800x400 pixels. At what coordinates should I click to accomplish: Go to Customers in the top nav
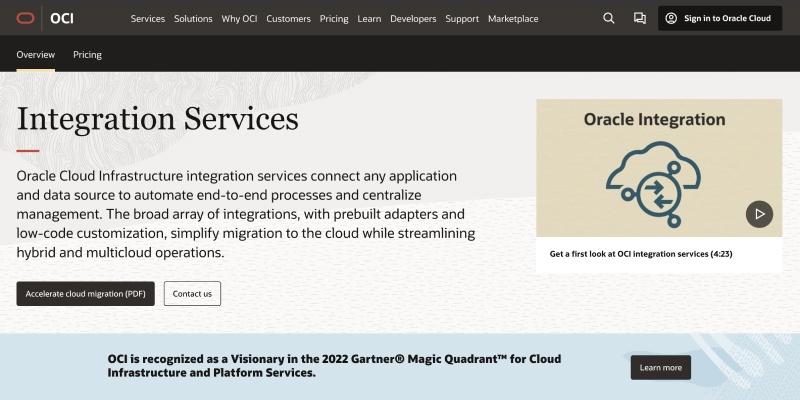[288, 18]
